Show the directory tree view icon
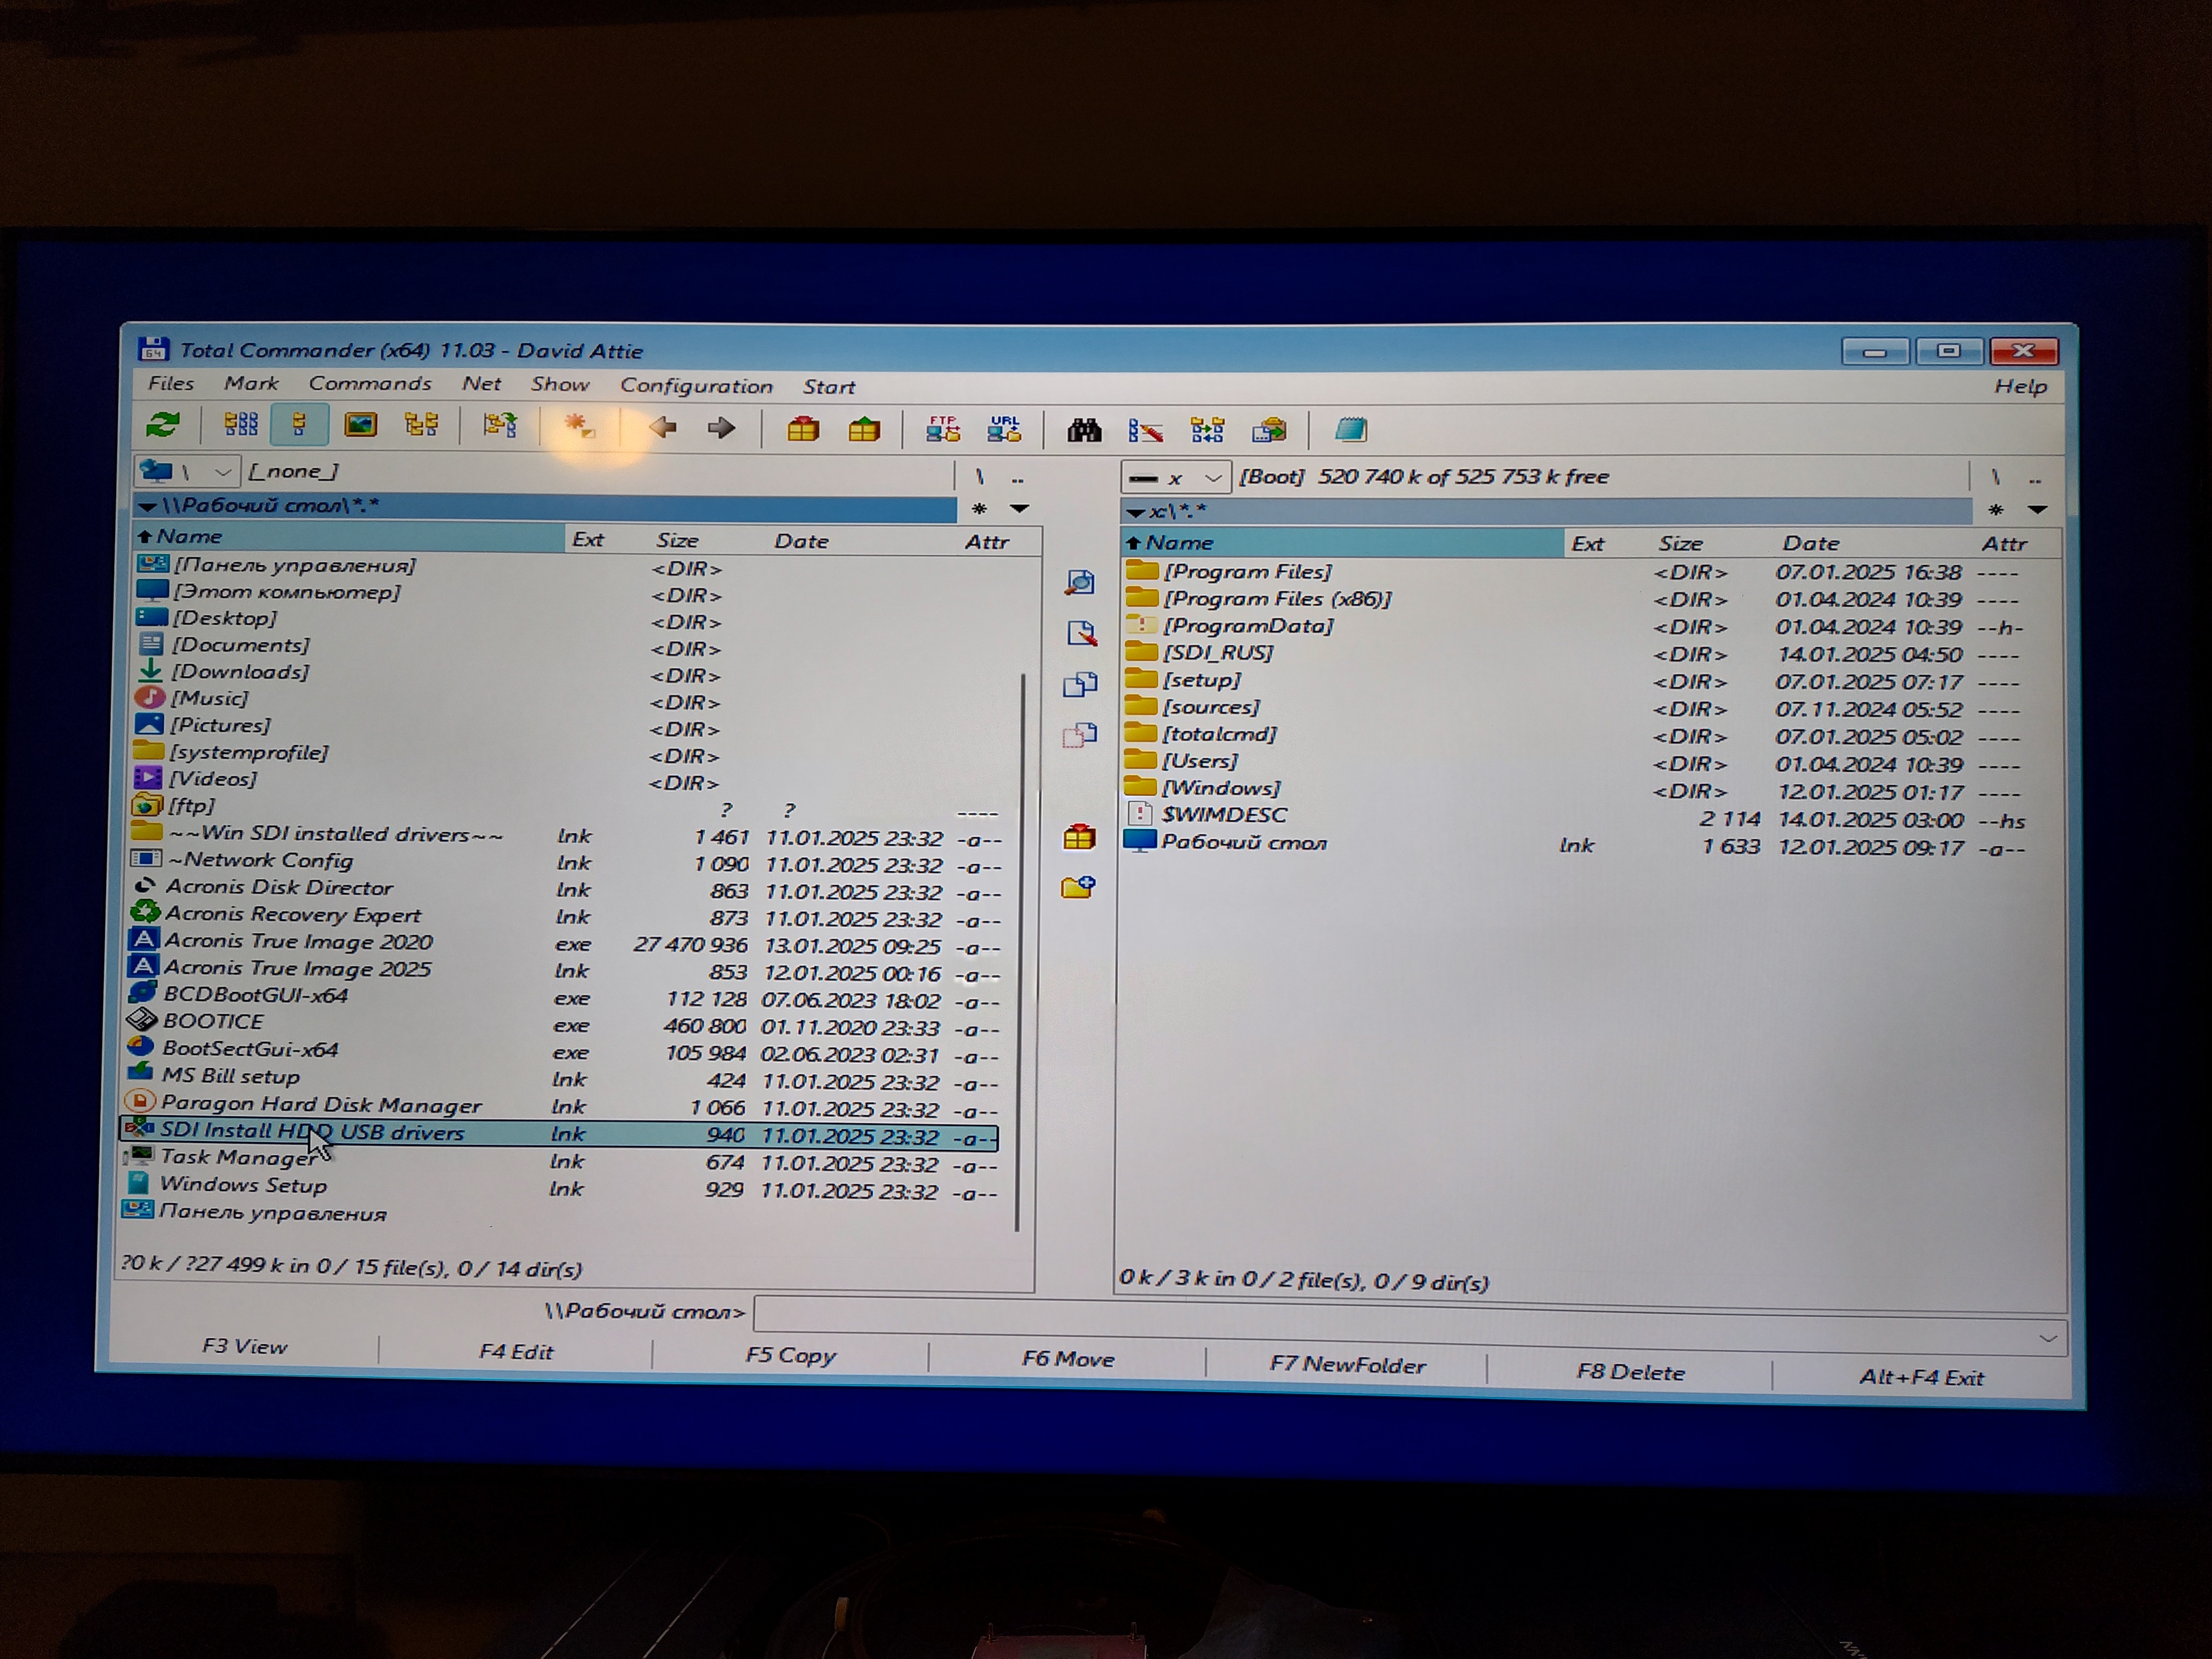This screenshot has height=1659, width=2212. [x=421, y=426]
